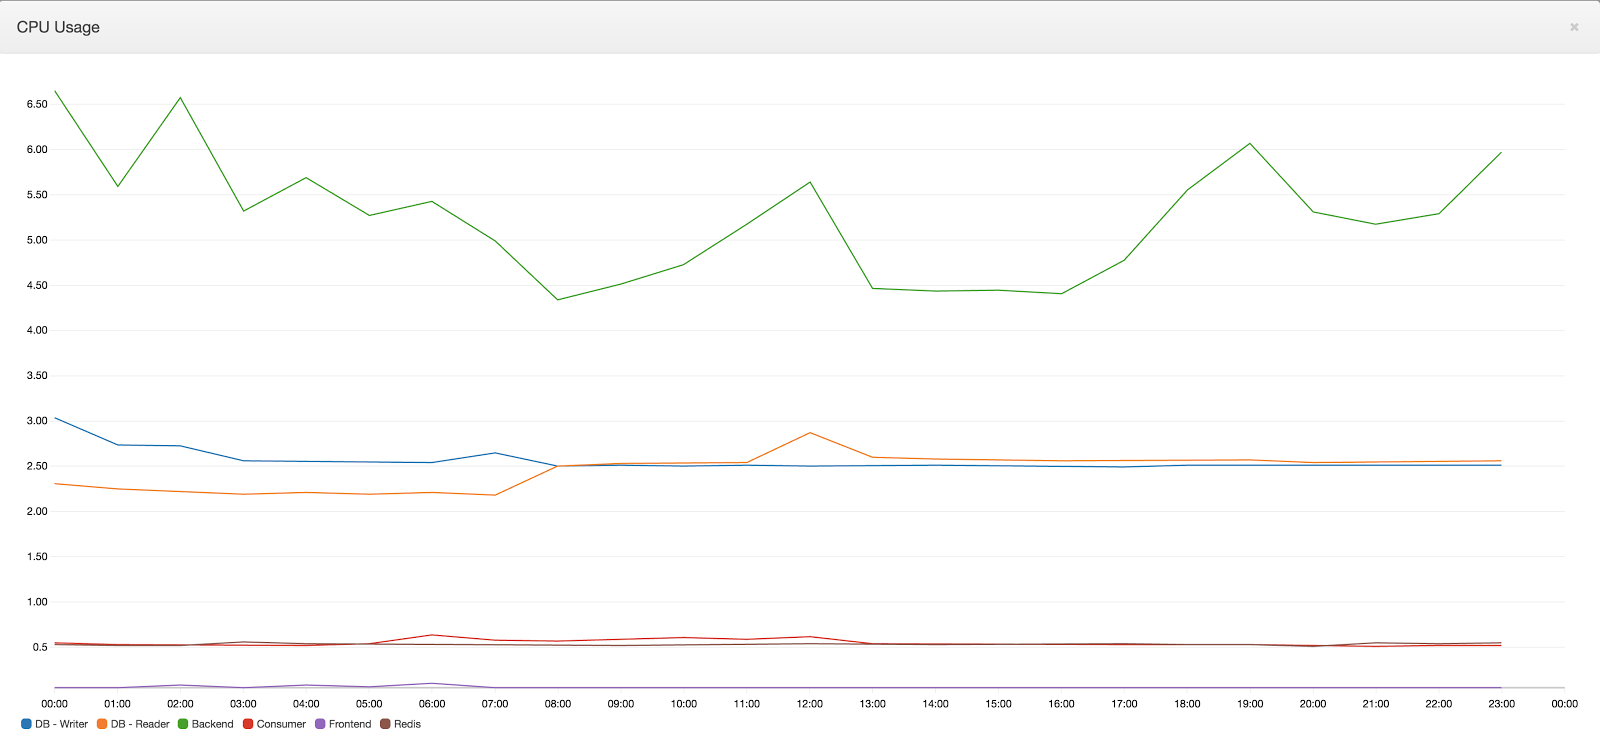Click the 5.50 y-axis label
Image resolution: width=1600 pixels, height=751 pixels.
coord(37,195)
